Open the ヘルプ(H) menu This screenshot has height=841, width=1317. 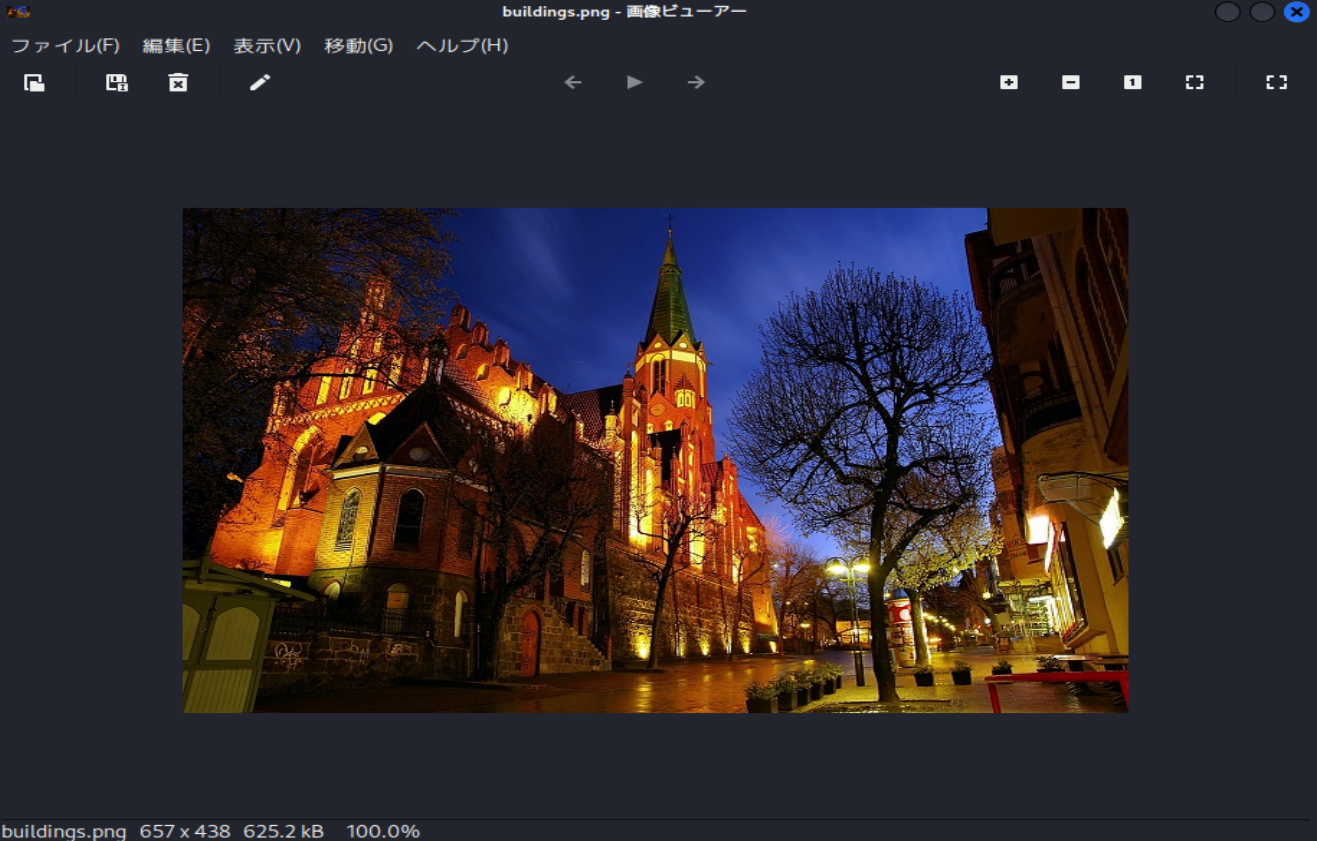tap(462, 46)
